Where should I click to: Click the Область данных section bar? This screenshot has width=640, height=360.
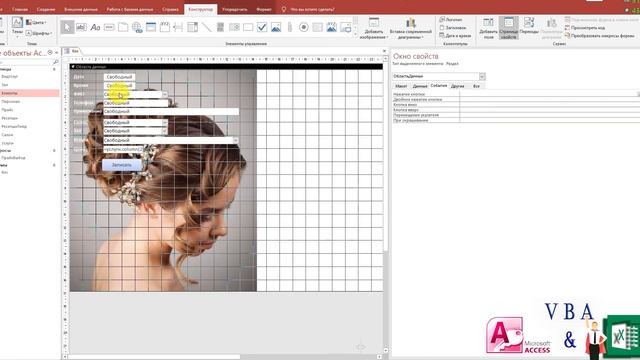point(226,67)
